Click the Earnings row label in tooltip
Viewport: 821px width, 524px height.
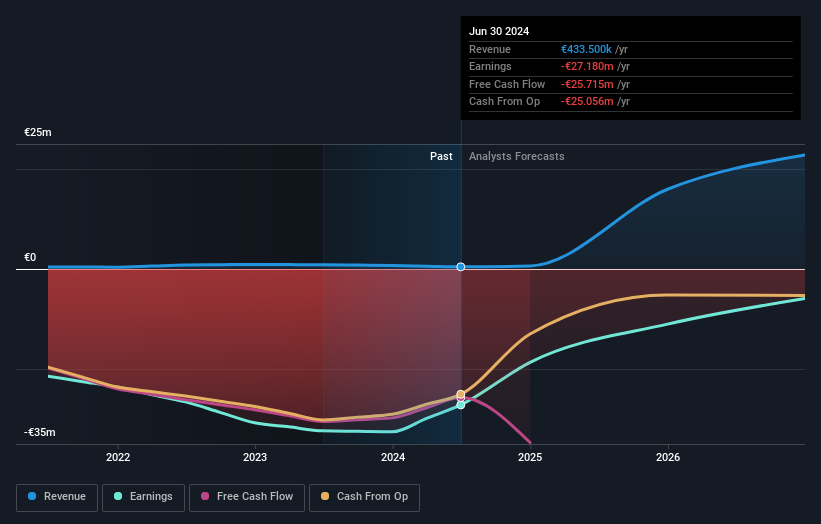(x=490, y=66)
